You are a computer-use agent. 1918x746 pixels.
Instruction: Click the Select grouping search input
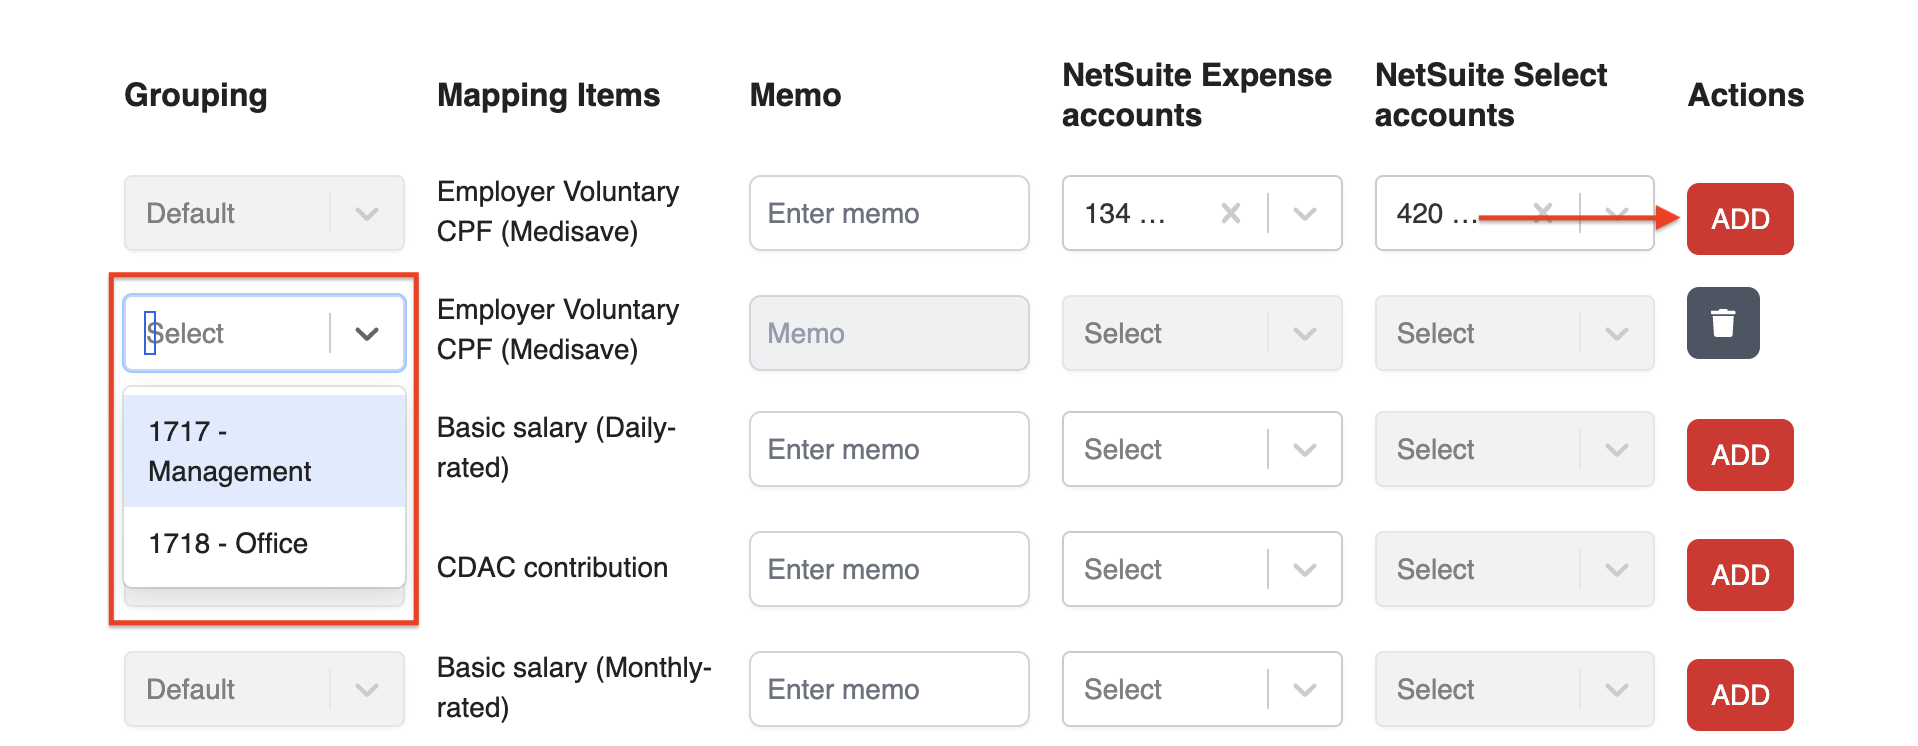pyautogui.click(x=230, y=333)
